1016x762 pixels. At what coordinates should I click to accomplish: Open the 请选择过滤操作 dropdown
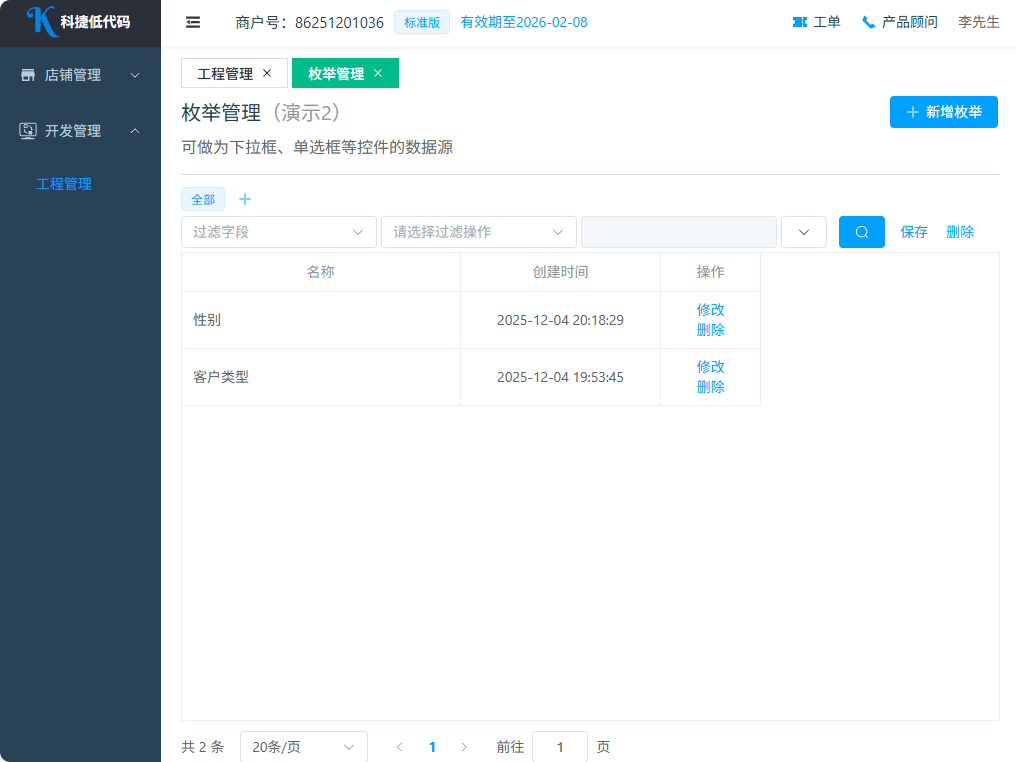(478, 232)
